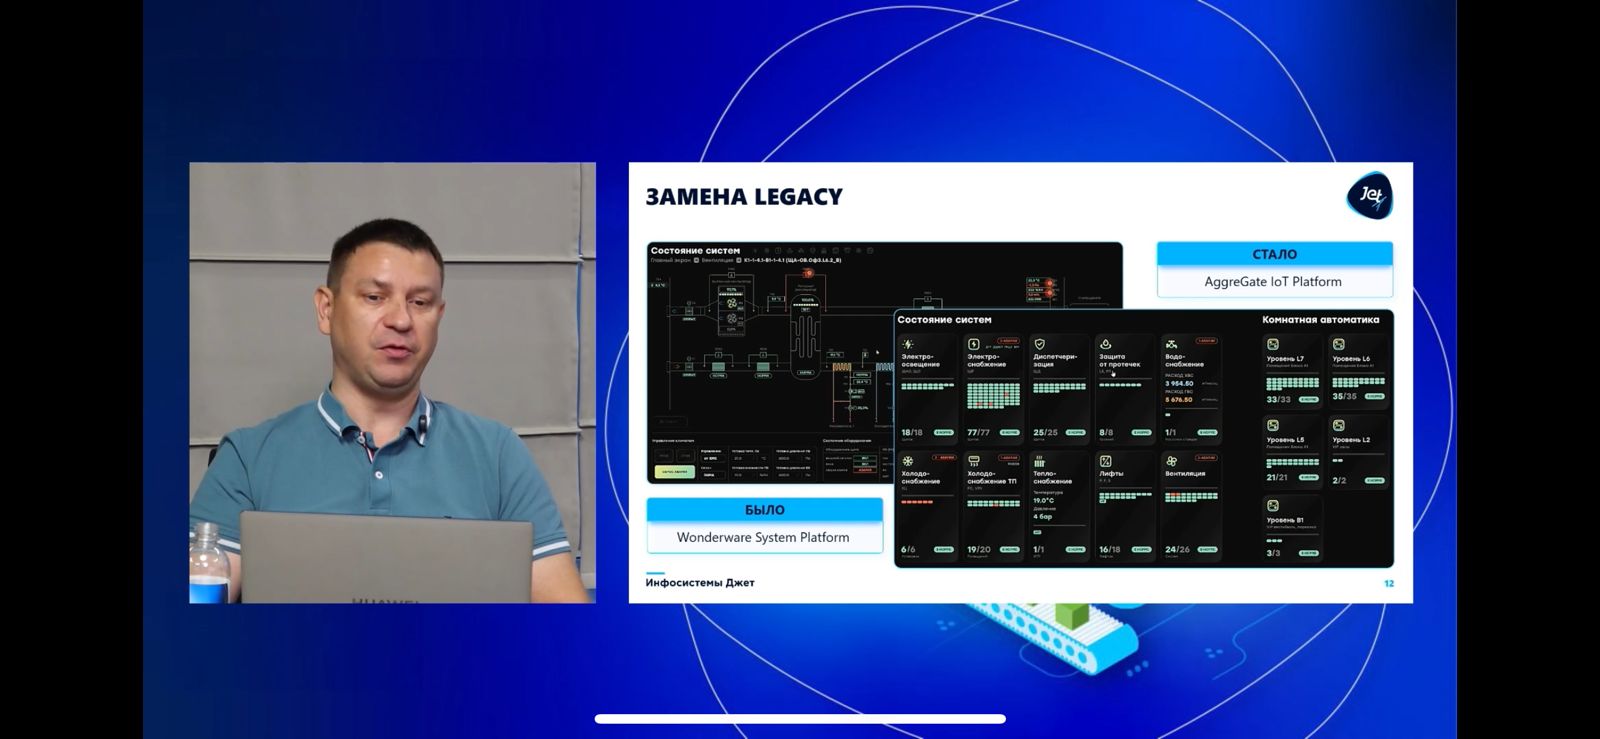The width and height of the screenshot is (1600, 739).
Task: Click slide page number 12
Action: point(1389,583)
